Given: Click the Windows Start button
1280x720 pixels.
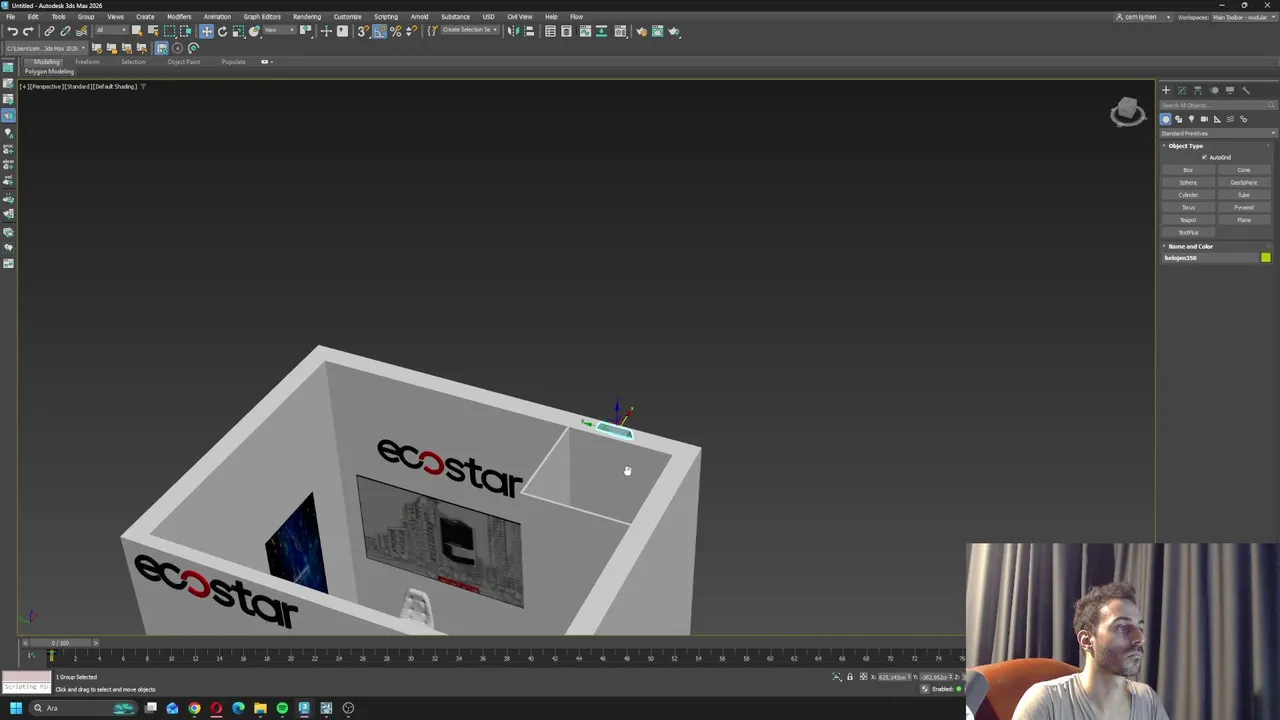Looking at the screenshot, I should (15, 708).
